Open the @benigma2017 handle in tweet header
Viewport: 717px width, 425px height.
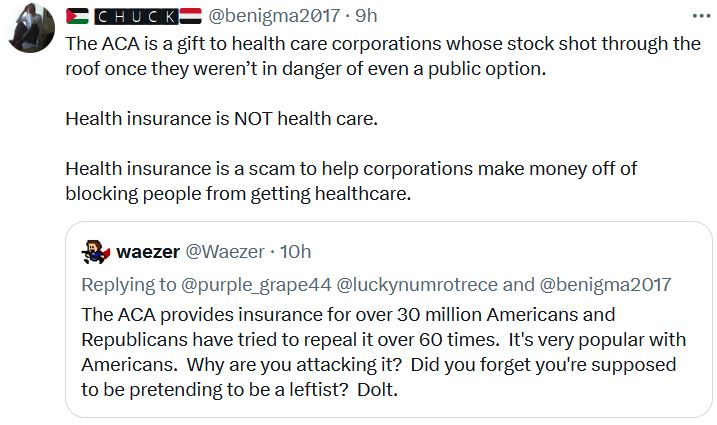pos(274,16)
